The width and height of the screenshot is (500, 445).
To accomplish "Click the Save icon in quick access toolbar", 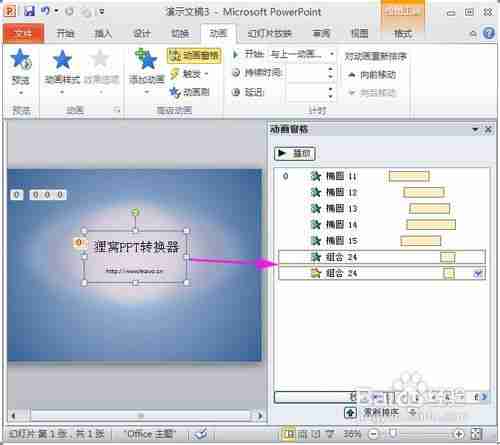I will point(30,11).
